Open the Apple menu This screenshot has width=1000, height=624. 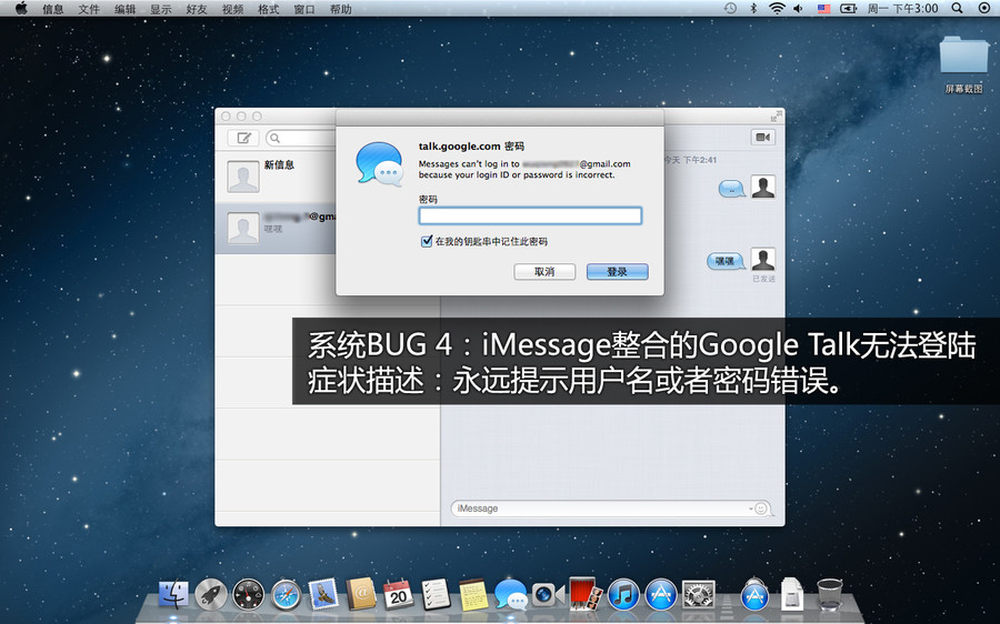(x=20, y=8)
